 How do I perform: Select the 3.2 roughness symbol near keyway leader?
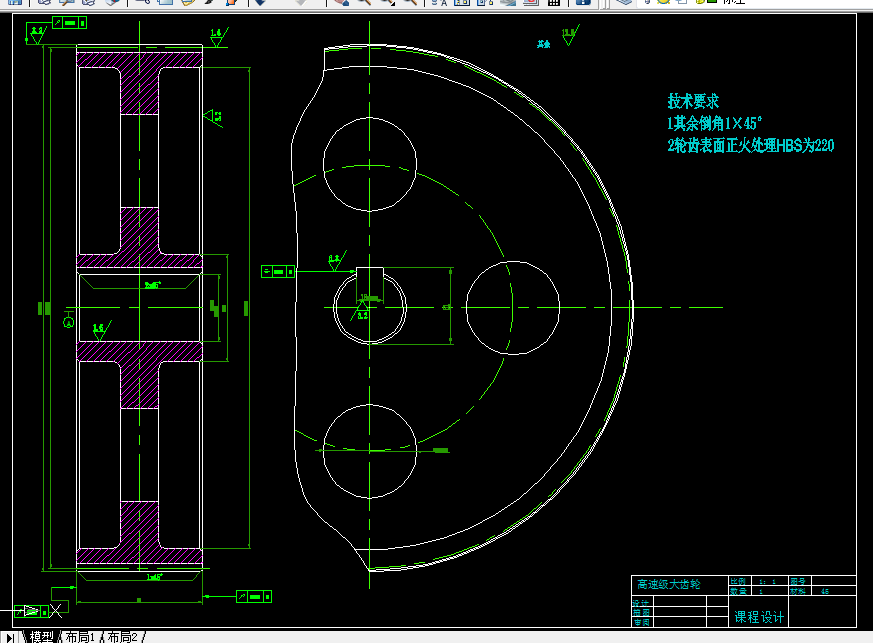336,261
